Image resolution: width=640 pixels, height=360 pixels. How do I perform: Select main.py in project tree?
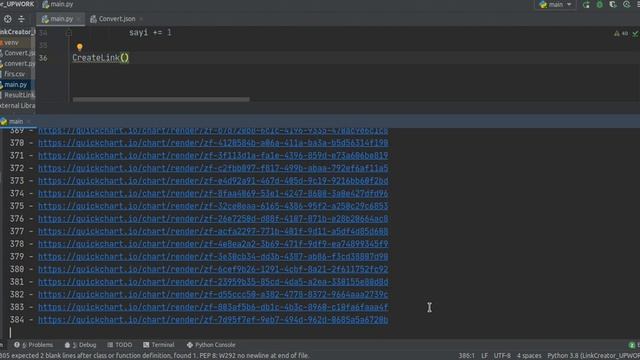(15, 85)
